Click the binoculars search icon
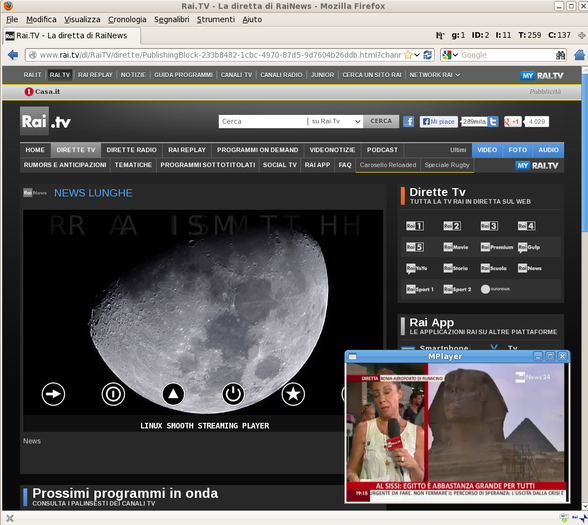Screen dimensions: 588x525 [560, 55]
